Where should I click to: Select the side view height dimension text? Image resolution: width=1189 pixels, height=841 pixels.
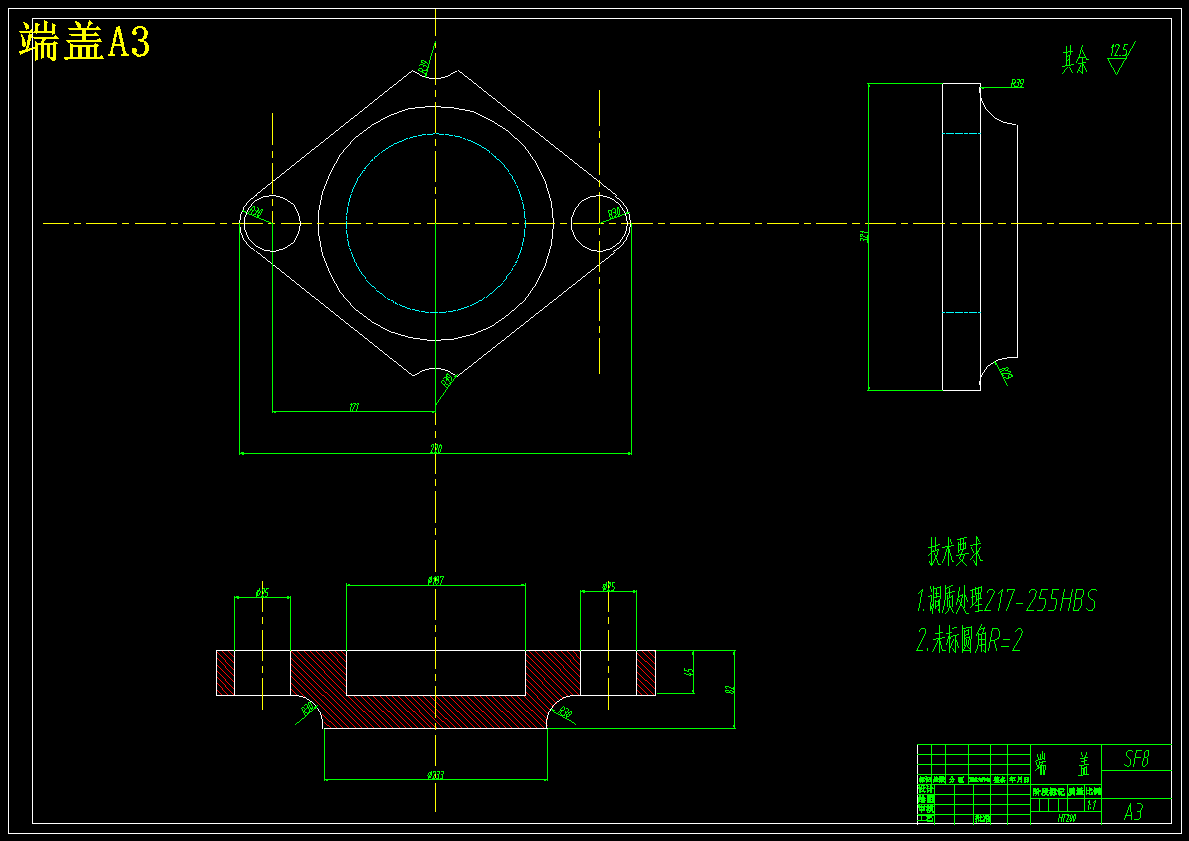coord(863,236)
